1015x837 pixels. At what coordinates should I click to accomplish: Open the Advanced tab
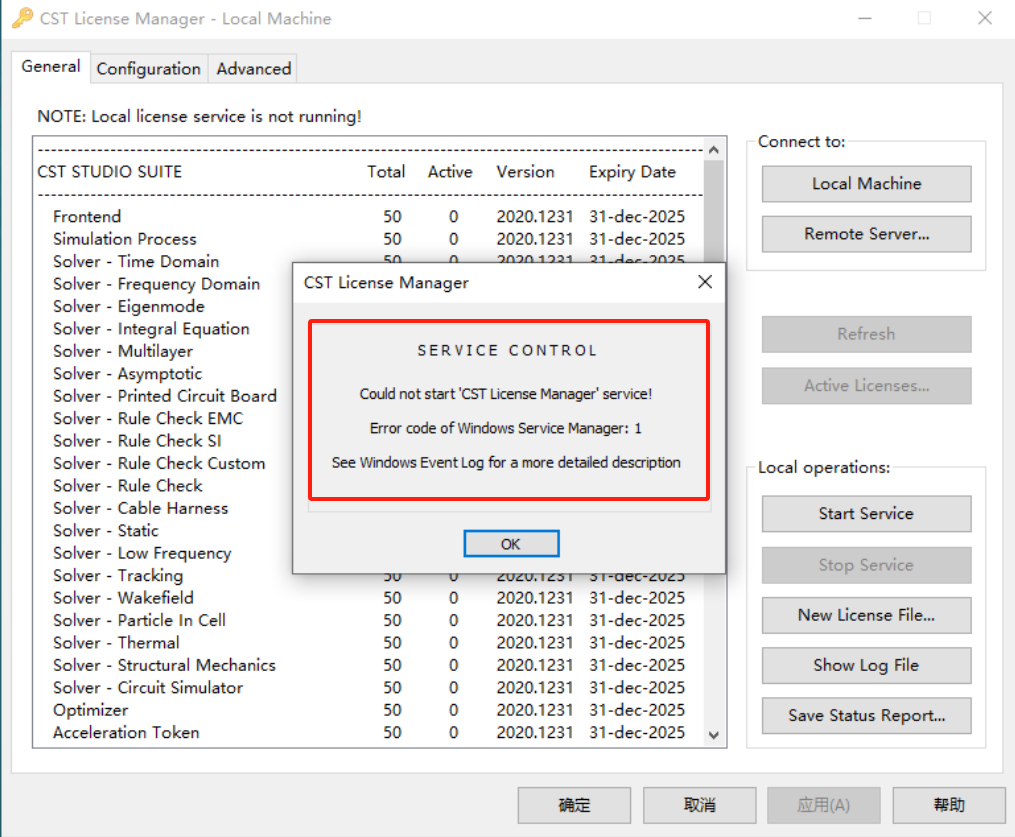254,69
